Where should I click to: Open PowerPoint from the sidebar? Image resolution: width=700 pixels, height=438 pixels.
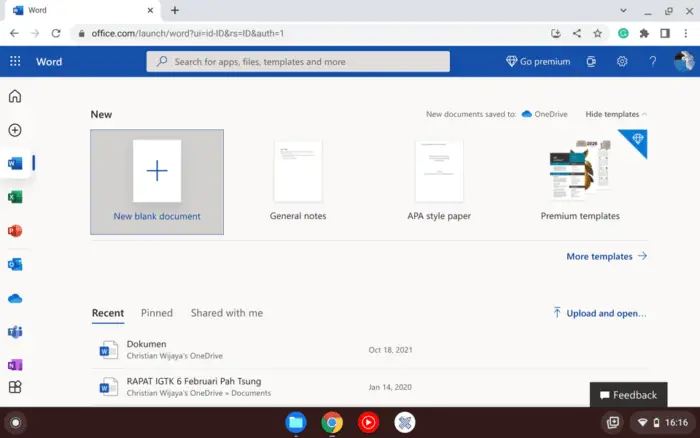pyautogui.click(x=15, y=231)
